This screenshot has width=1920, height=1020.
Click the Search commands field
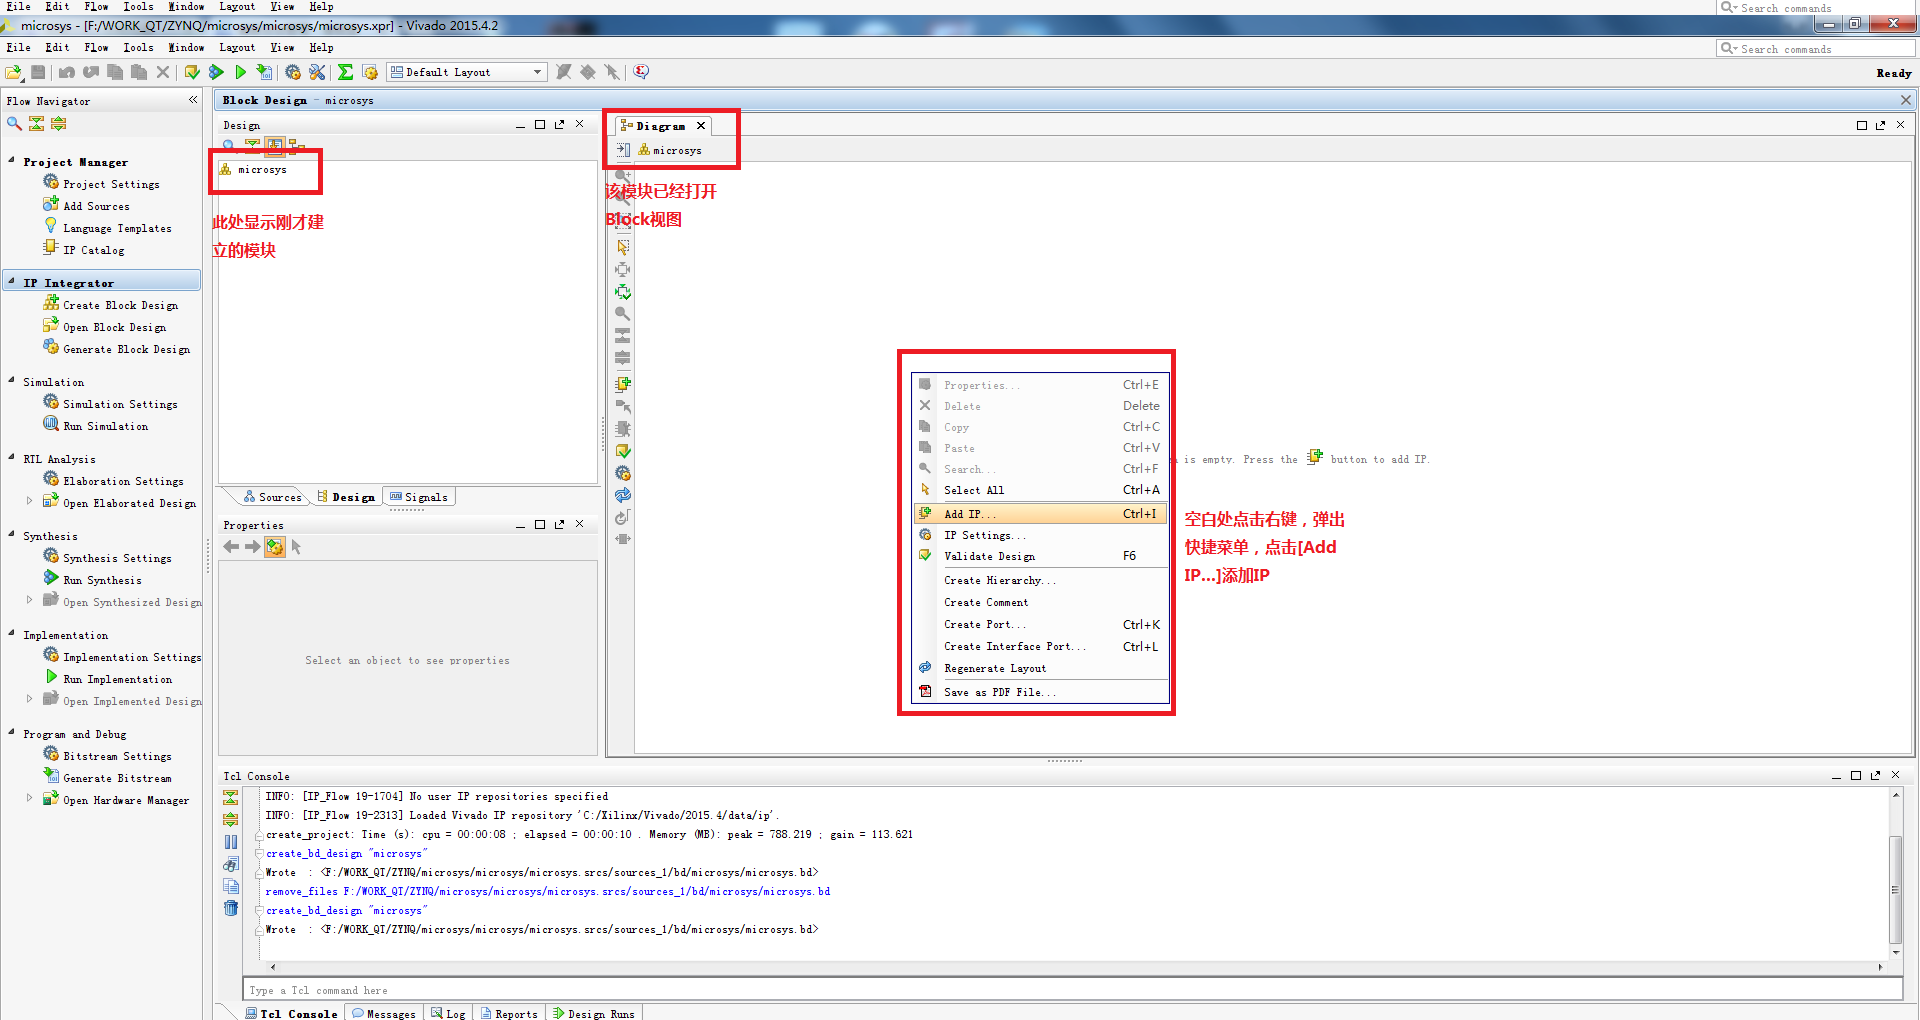coord(1816,48)
